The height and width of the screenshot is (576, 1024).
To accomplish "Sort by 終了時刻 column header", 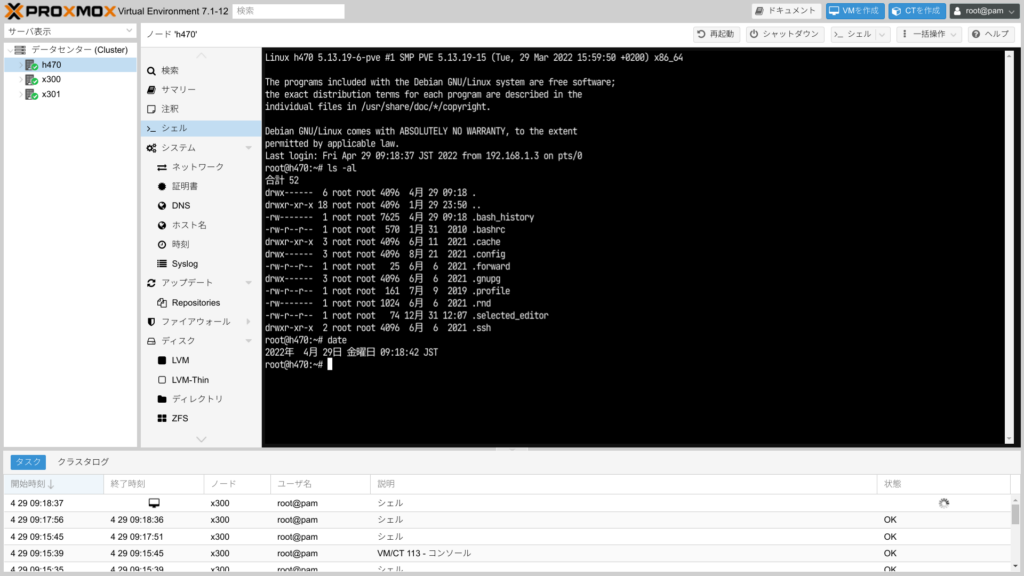I will [x=153, y=484].
